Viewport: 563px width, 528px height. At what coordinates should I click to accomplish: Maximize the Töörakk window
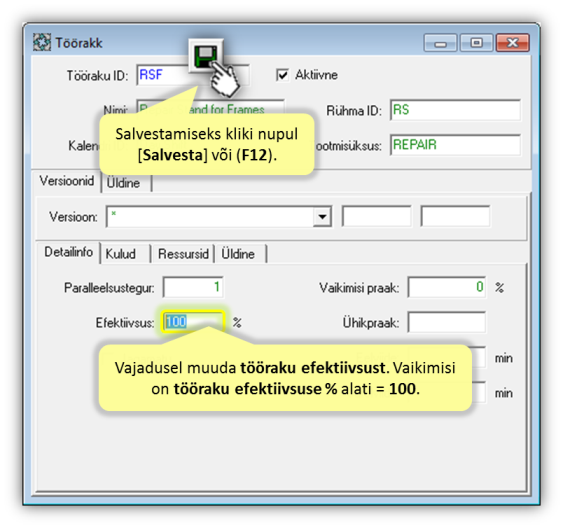click(476, 43)
